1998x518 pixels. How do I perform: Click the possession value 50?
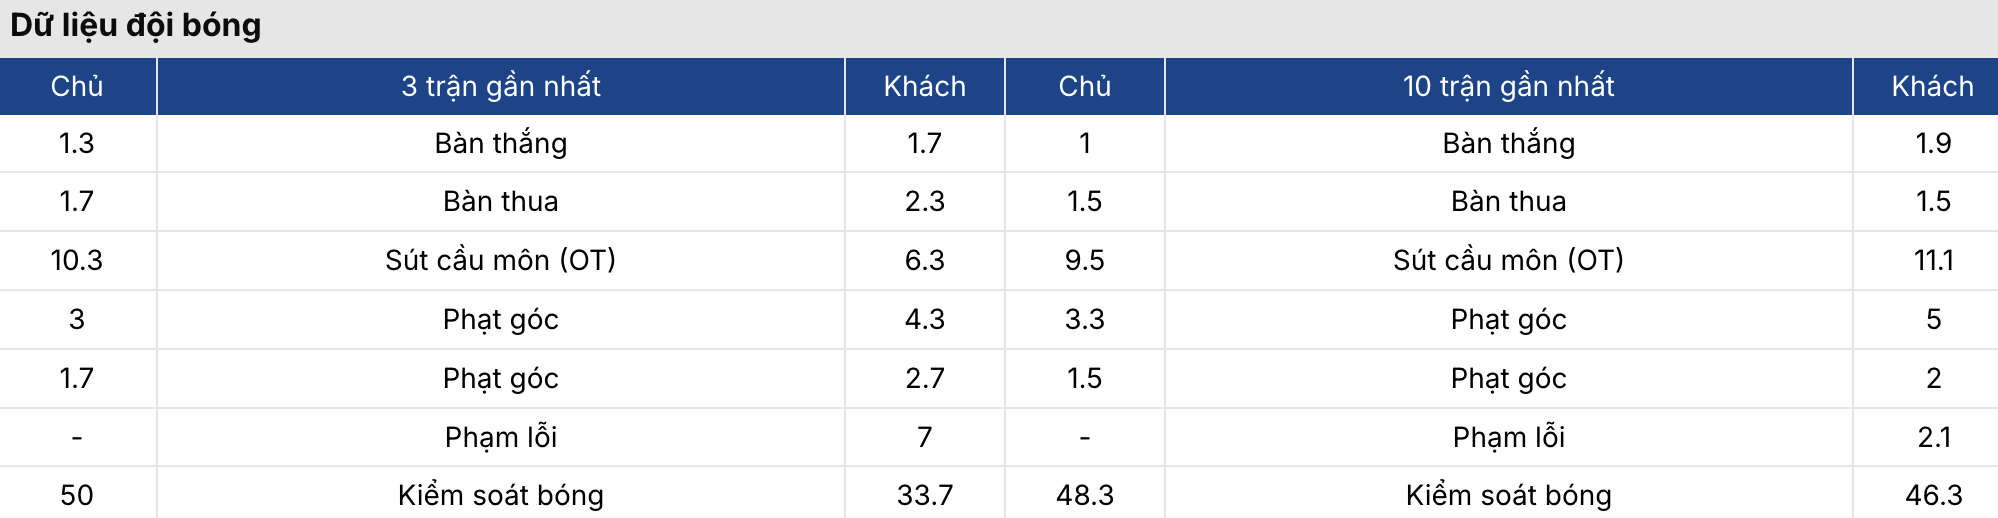point(77,495)
